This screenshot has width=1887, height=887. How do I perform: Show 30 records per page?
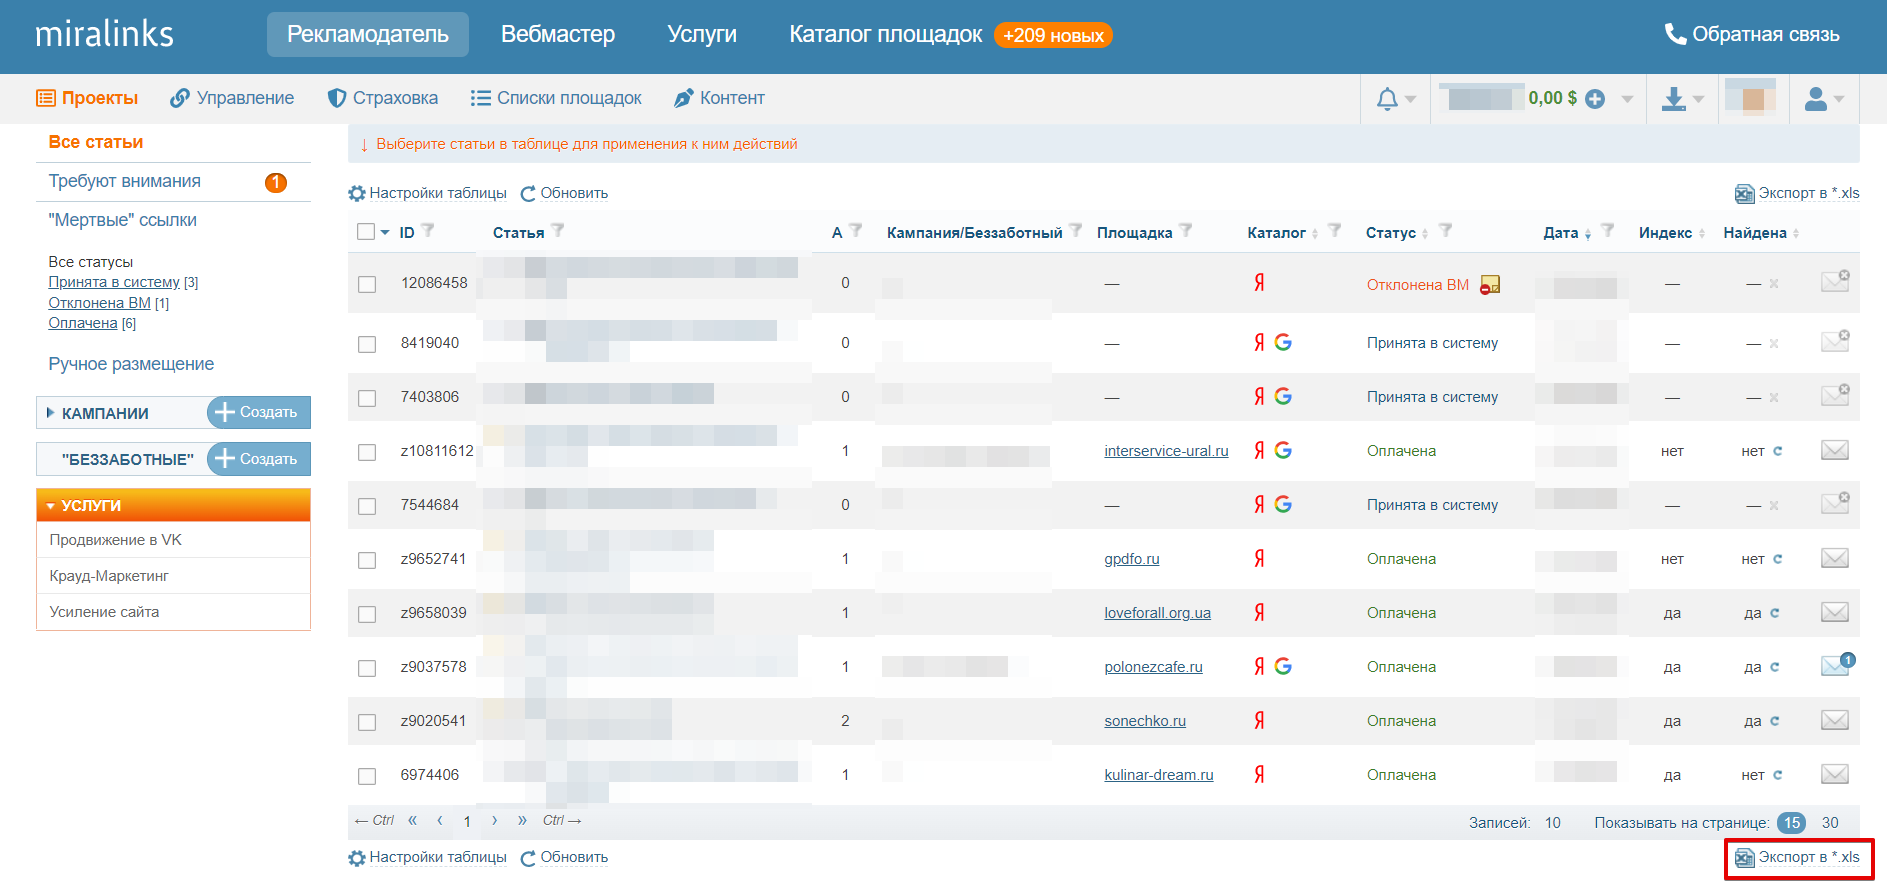1830,823
